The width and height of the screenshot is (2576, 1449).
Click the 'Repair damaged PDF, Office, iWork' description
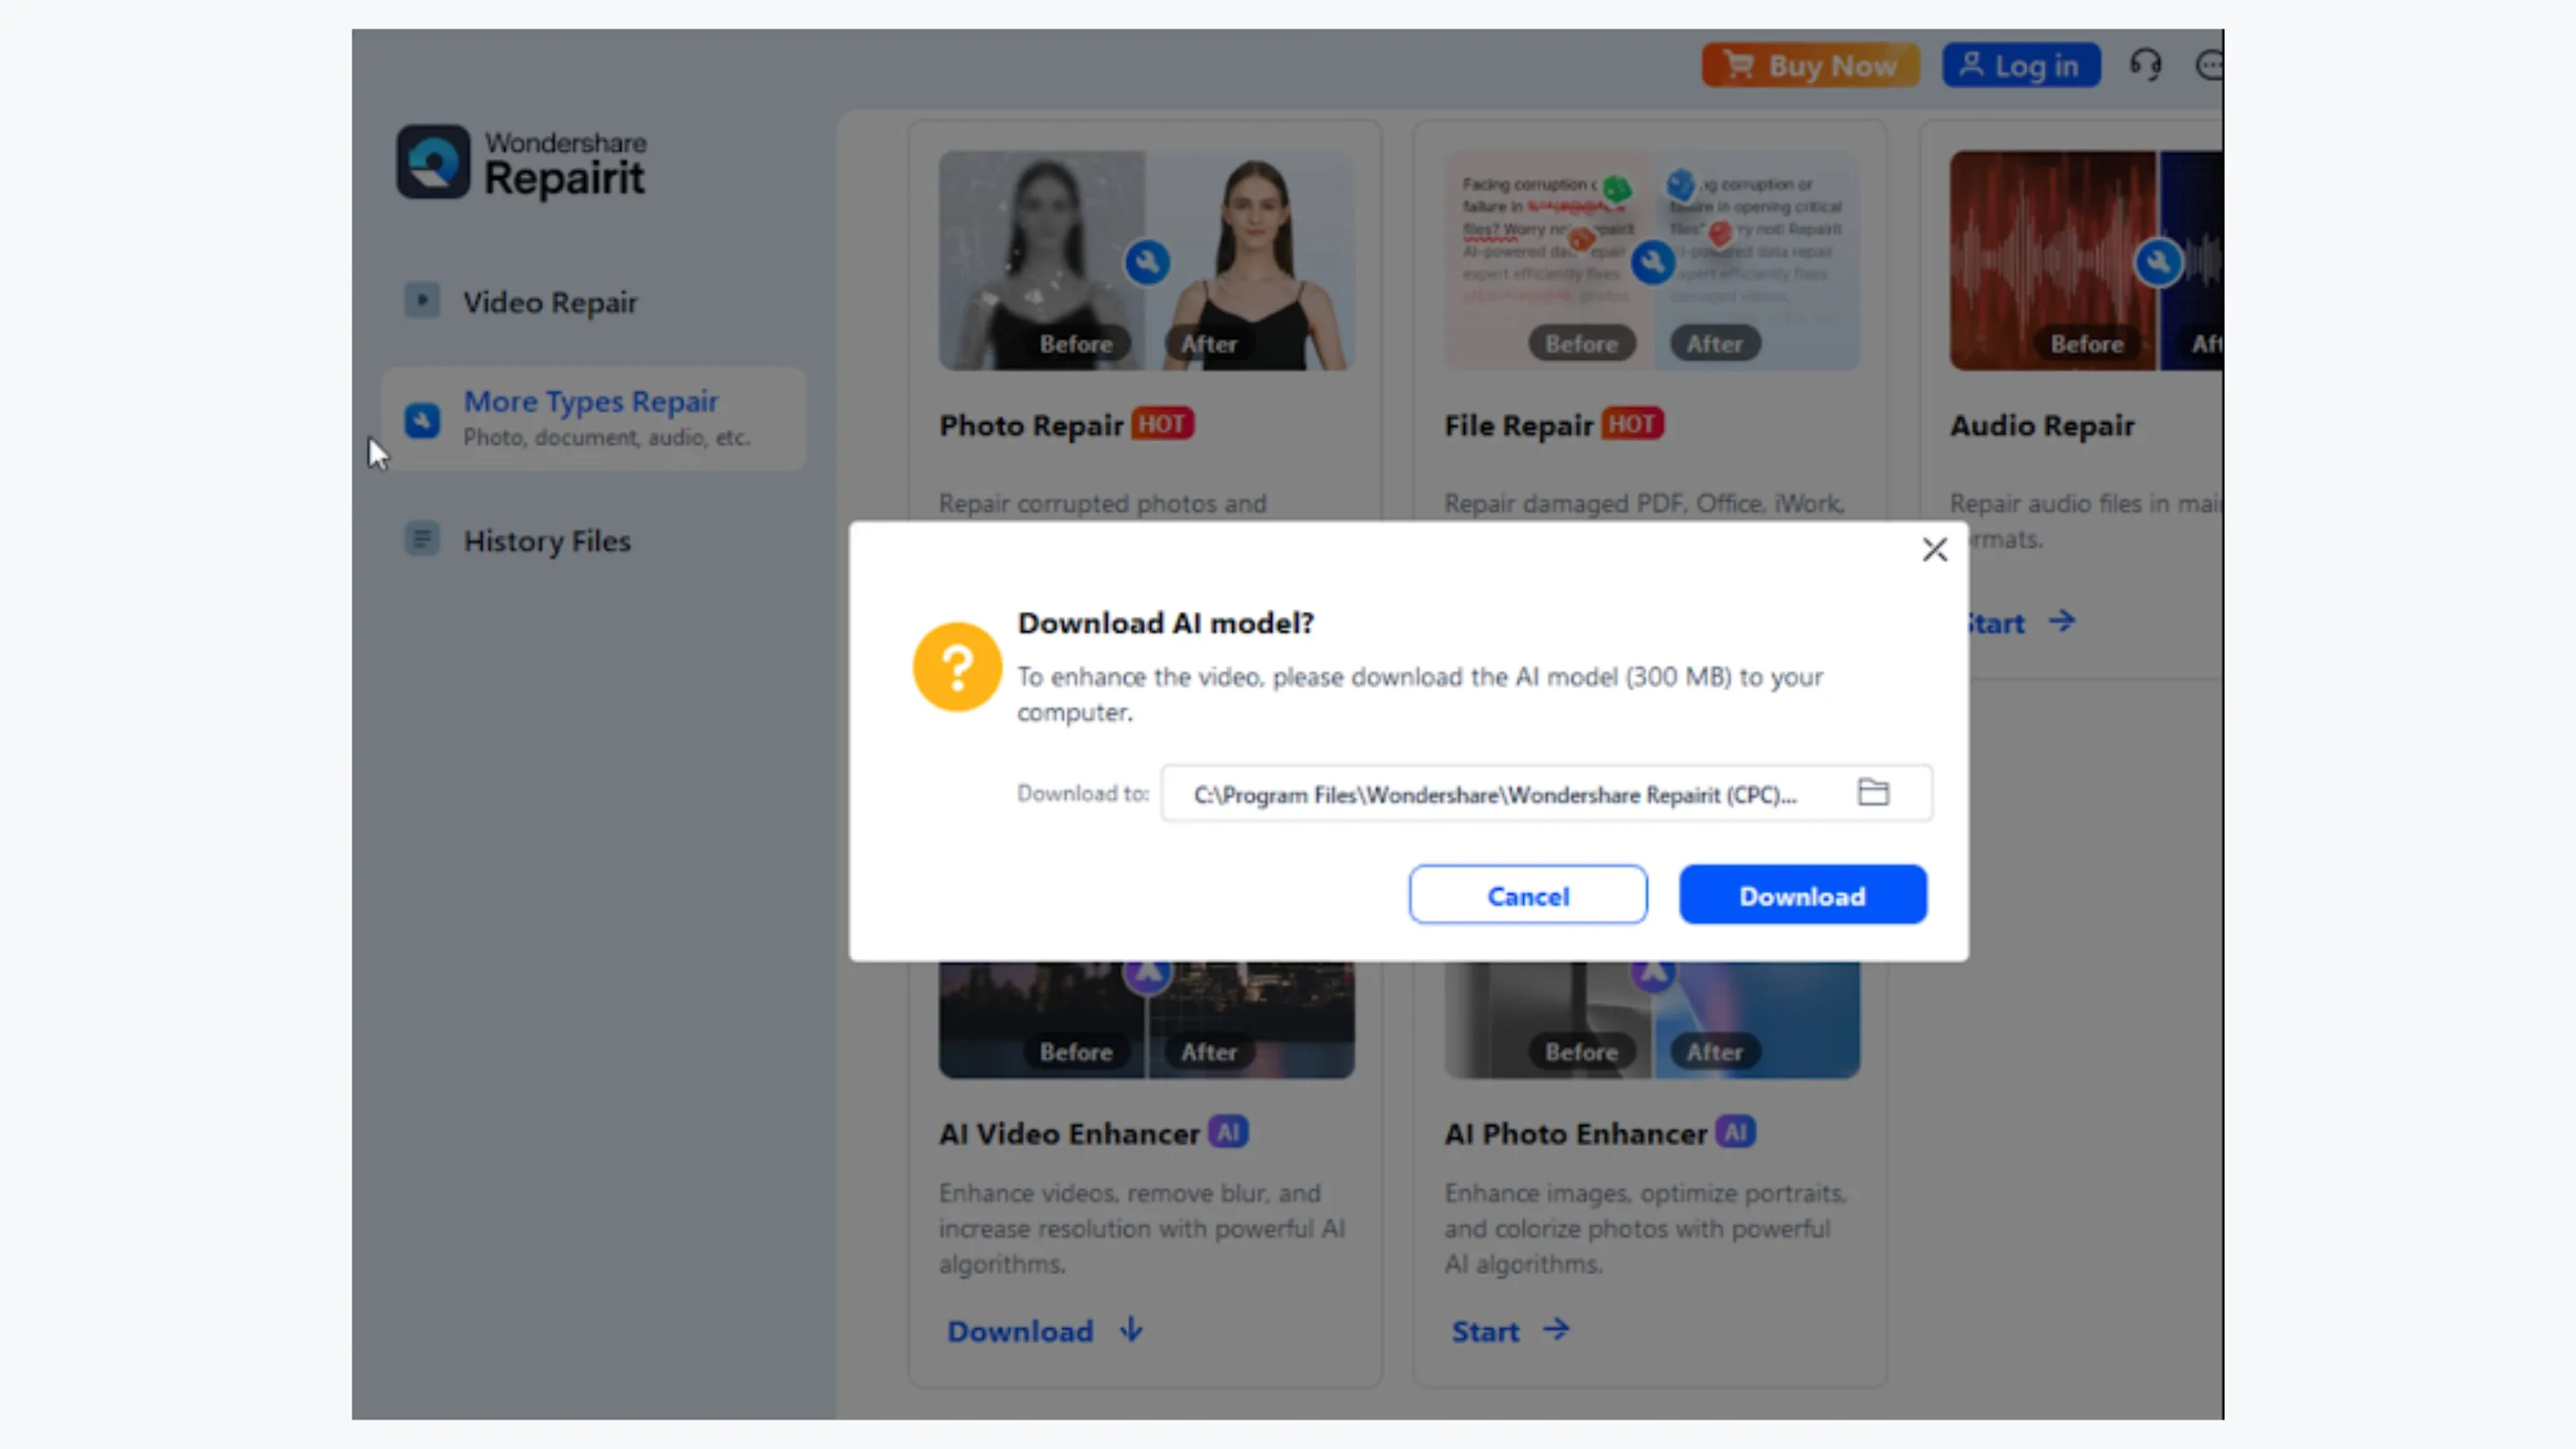click(x=1644, y=504)
